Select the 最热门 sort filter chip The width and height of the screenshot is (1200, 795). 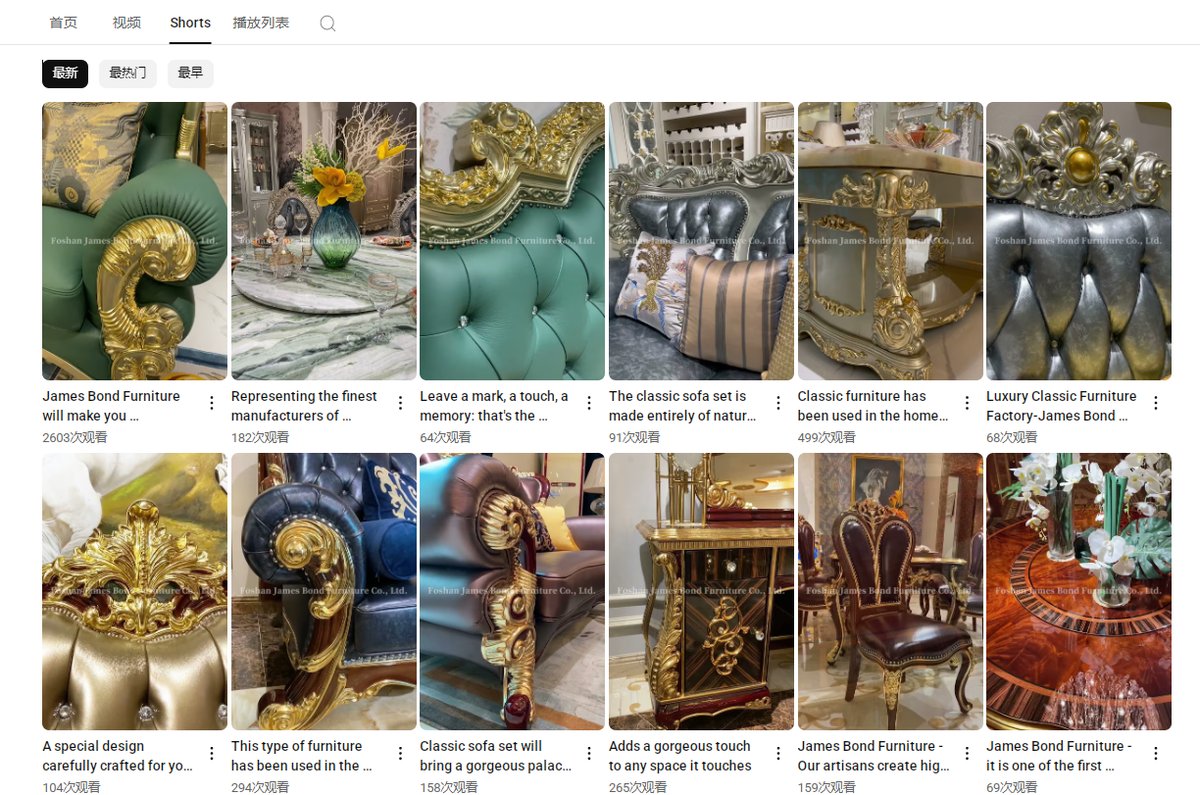pos(127,73)
